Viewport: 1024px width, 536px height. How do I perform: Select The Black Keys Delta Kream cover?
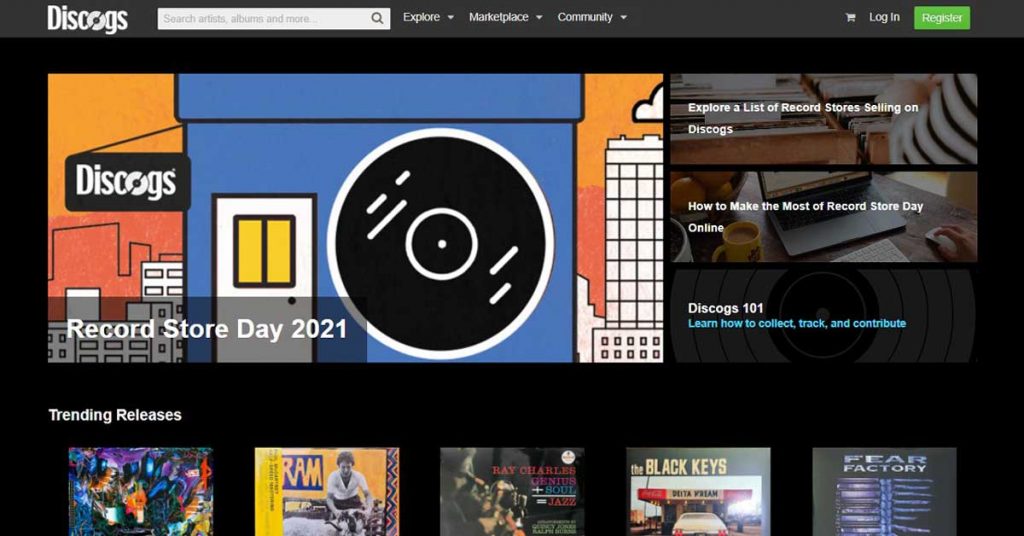pyautogui.click(x=698, y=491)
